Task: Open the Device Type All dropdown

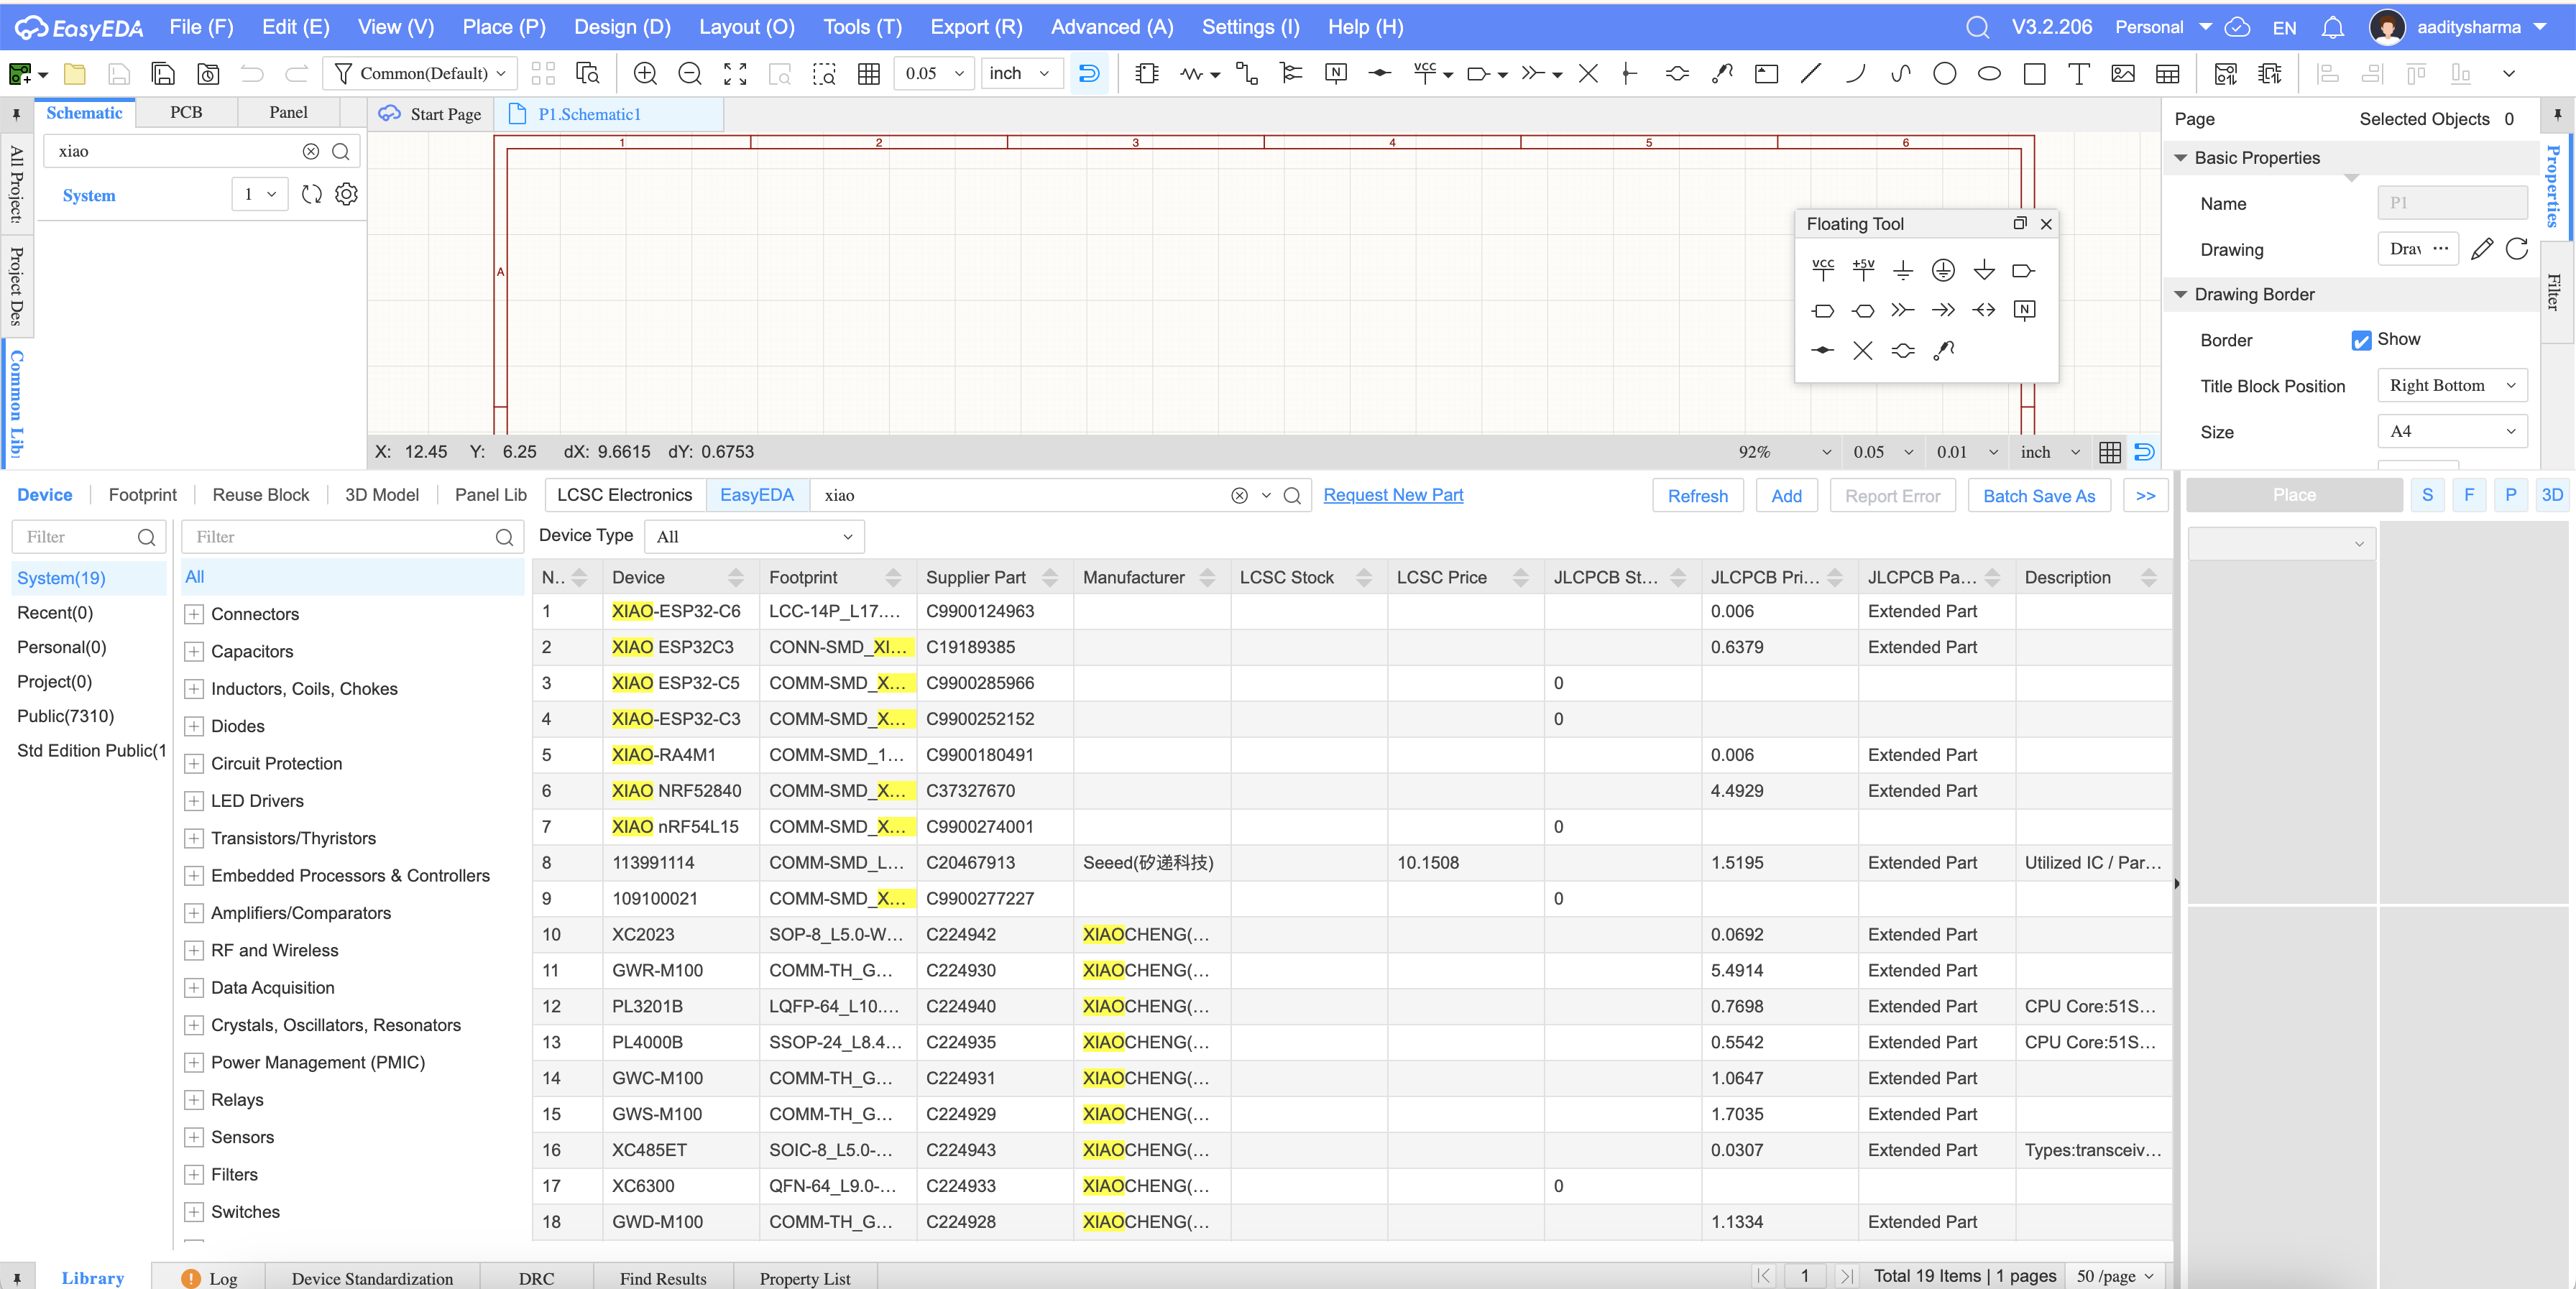Action: pyautogui.click(x=754, y=537)
